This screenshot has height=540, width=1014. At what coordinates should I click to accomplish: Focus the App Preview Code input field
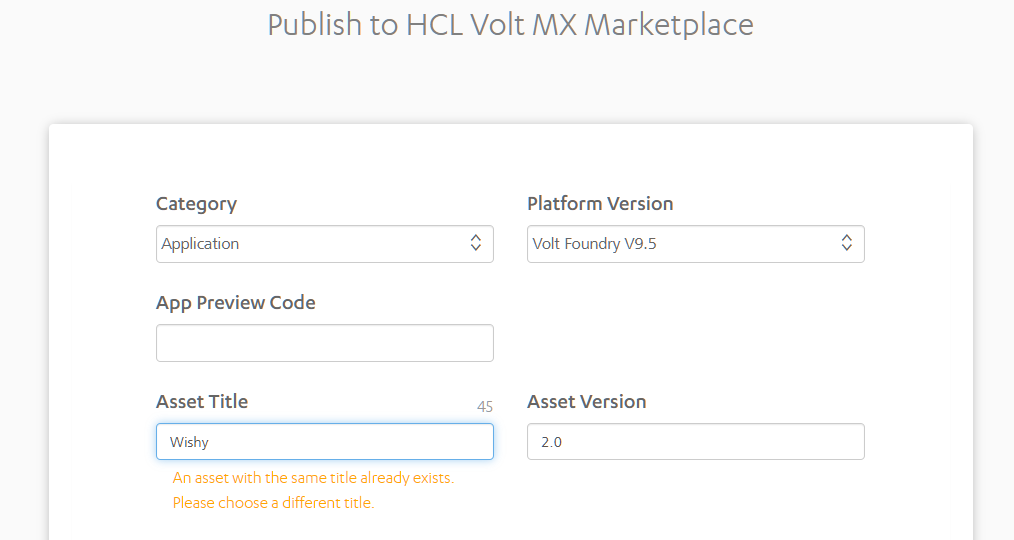pyautogui.click(x=325, y=343)
